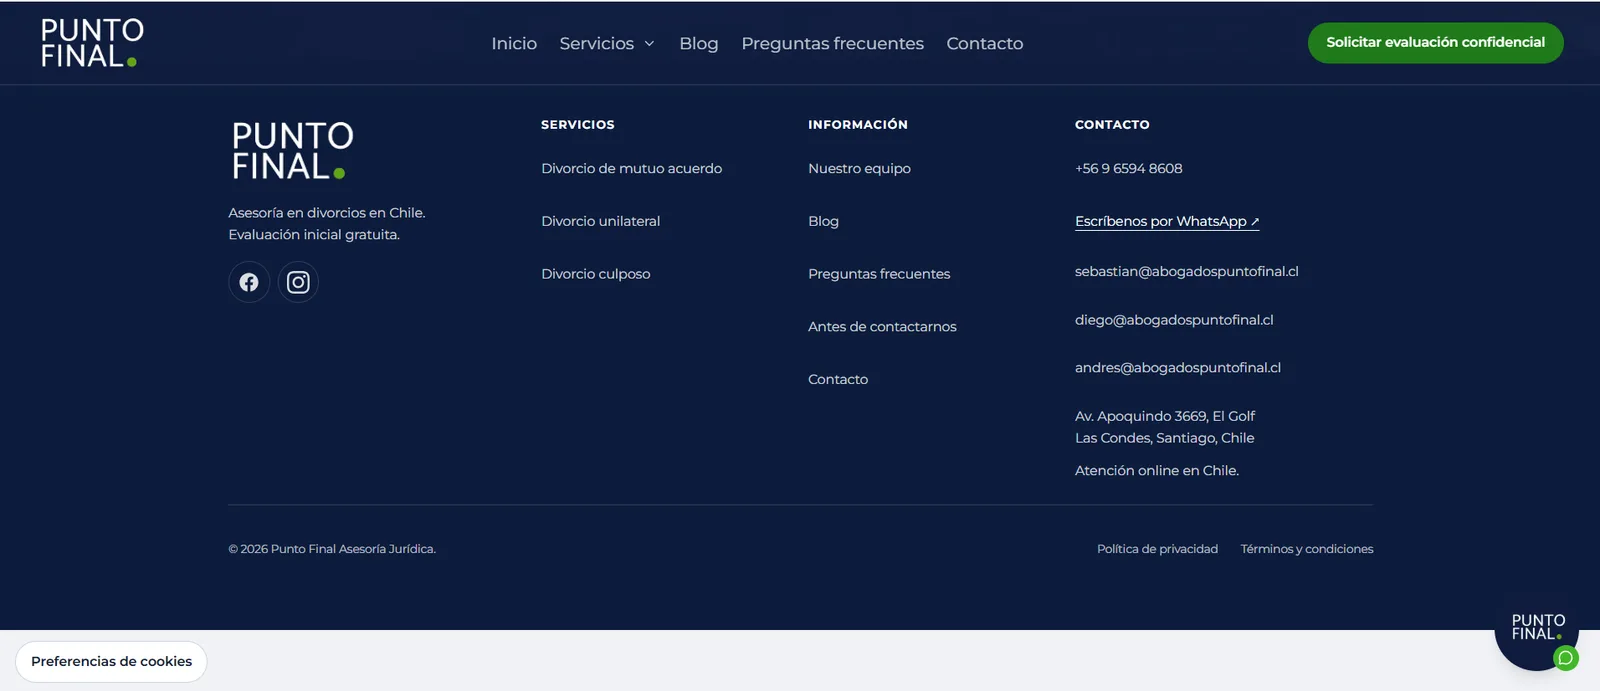Open Blog from the top navigation
Viewport: 1600px width, 691px height.
coord(699,43)
